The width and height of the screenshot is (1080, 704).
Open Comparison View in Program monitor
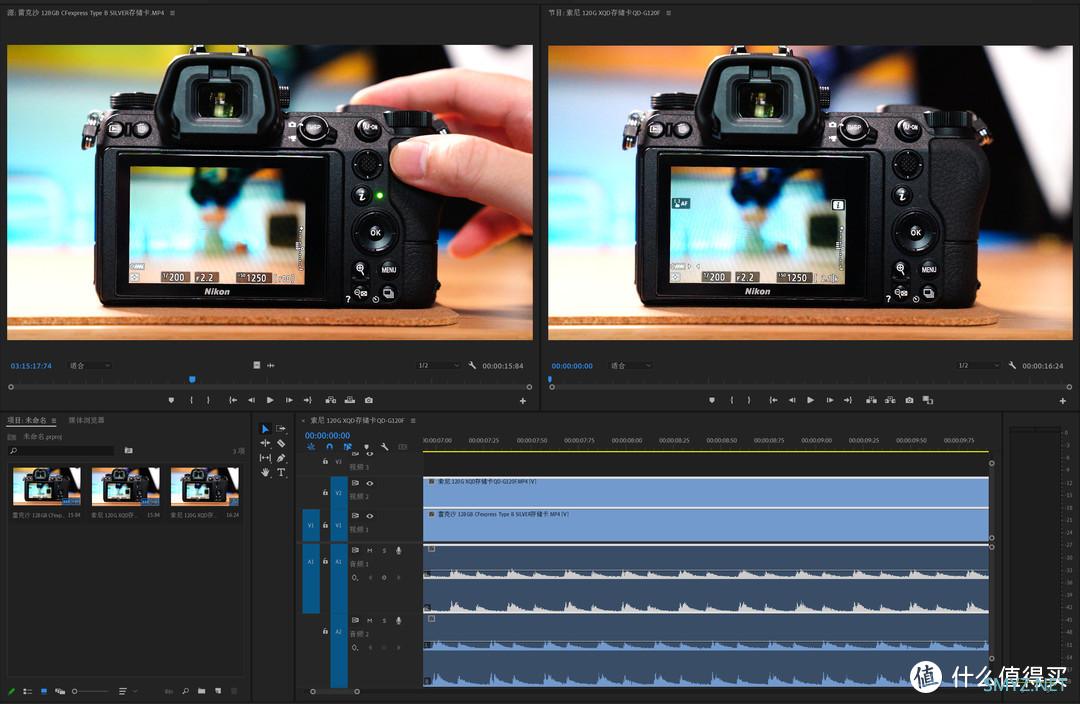click(928, 400)
